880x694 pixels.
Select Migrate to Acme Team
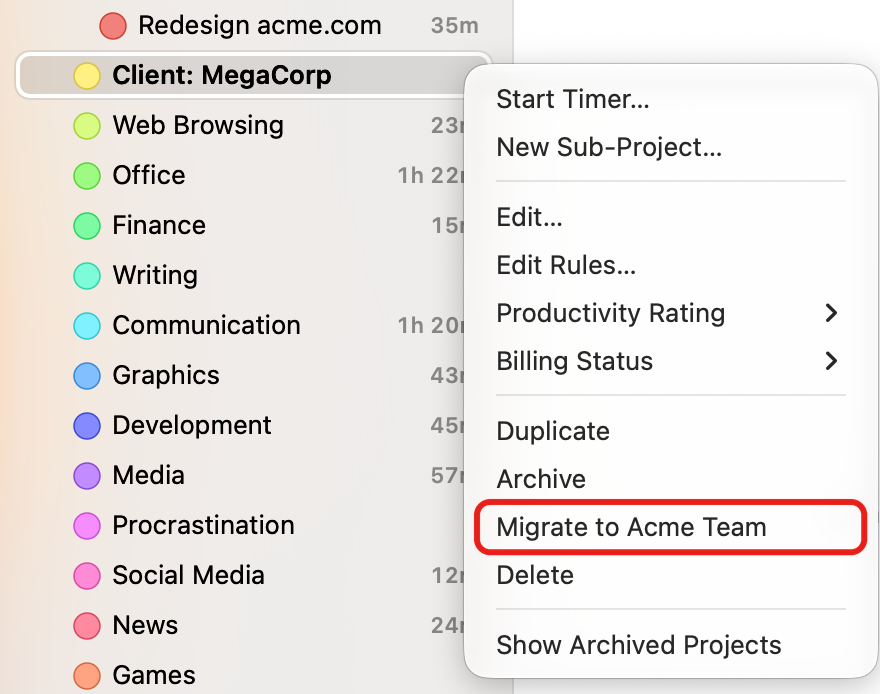tap(671, 527)
